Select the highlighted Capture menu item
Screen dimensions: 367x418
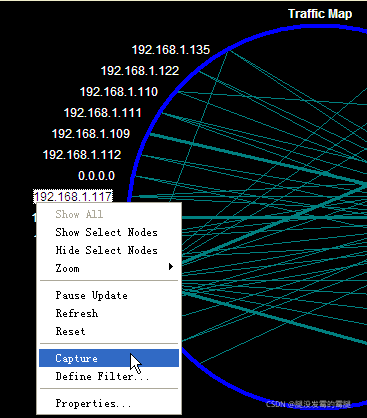109,358
